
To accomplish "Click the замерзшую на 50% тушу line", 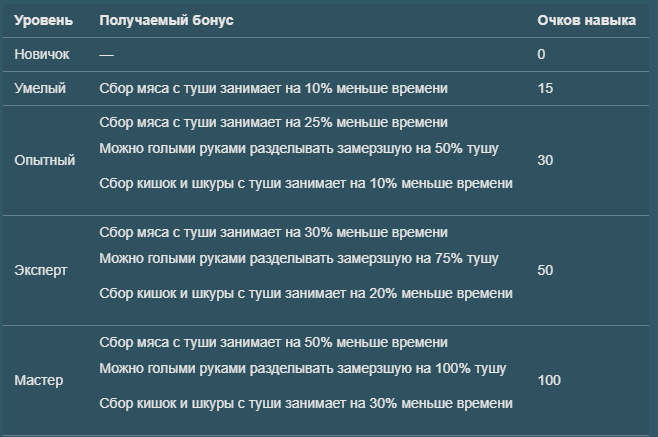I will 299,148.
